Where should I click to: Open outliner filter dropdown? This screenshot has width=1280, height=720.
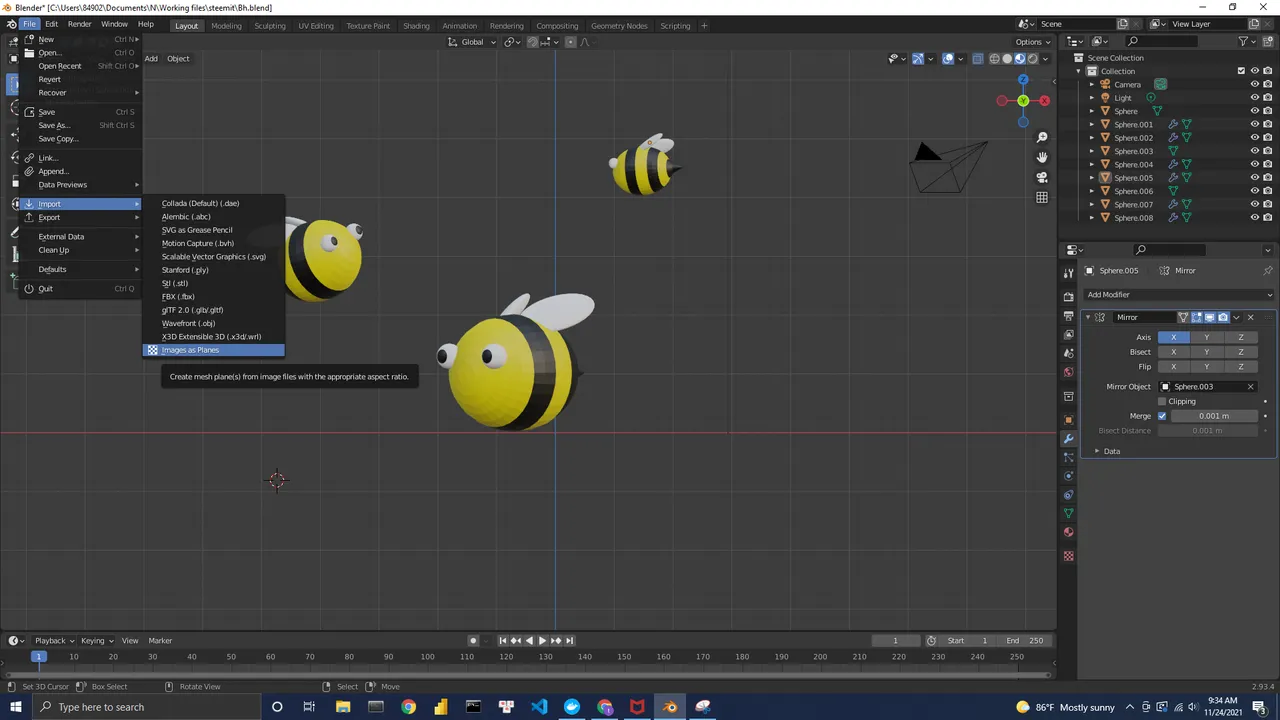click(1247, 41)
